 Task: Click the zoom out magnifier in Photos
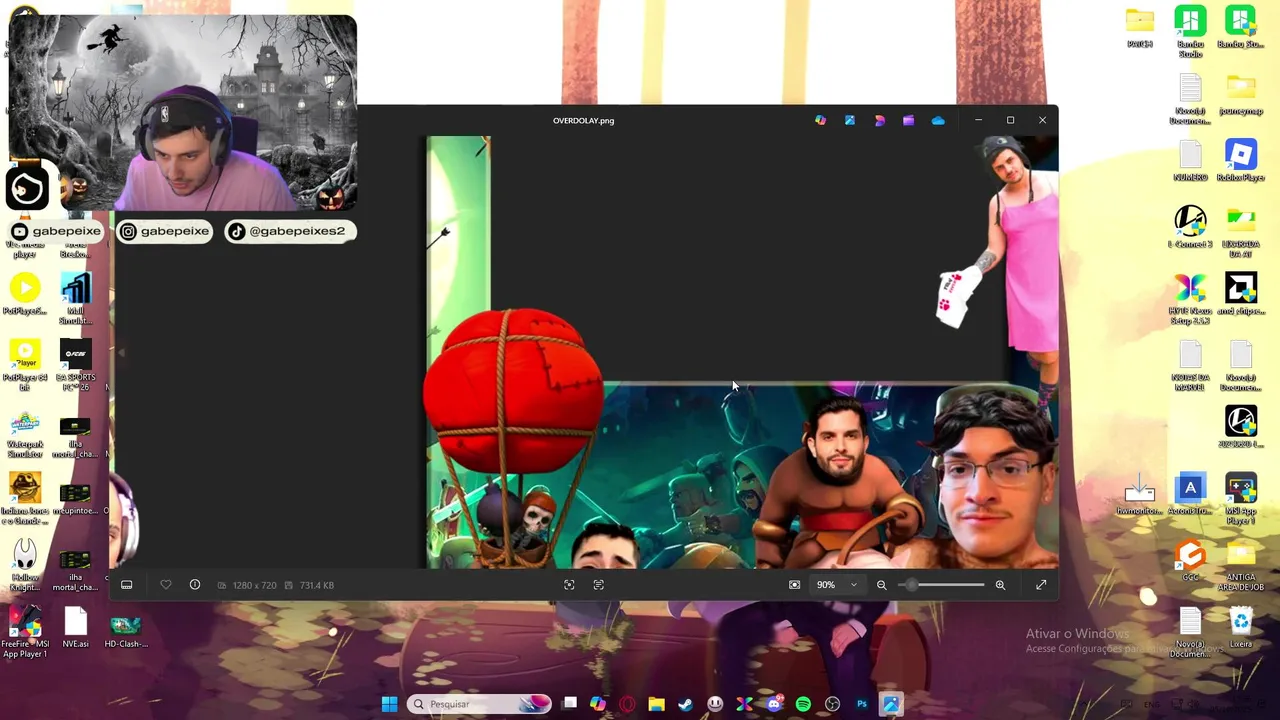click(882, 585)
